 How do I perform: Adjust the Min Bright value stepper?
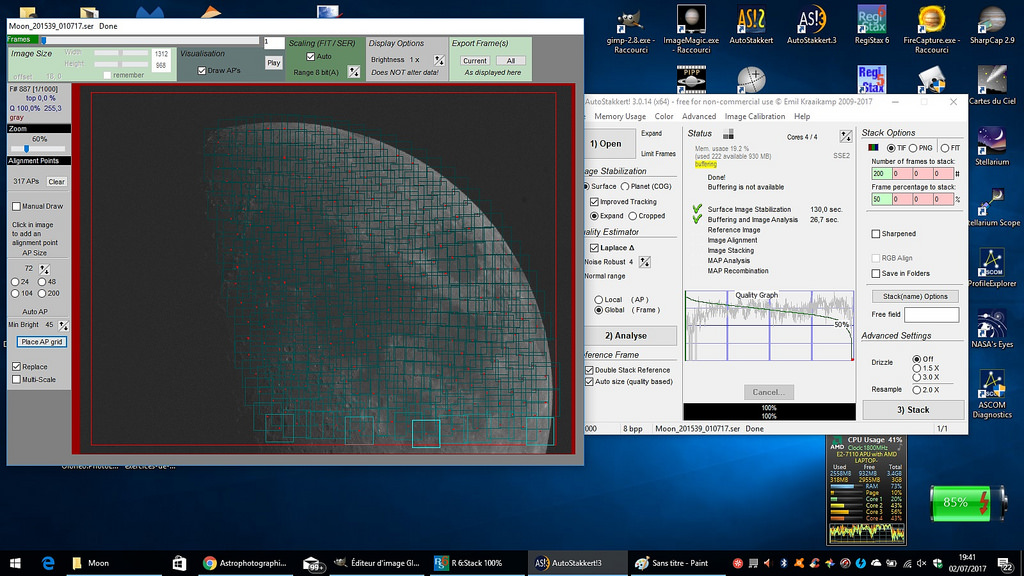[x=63, y=325]
